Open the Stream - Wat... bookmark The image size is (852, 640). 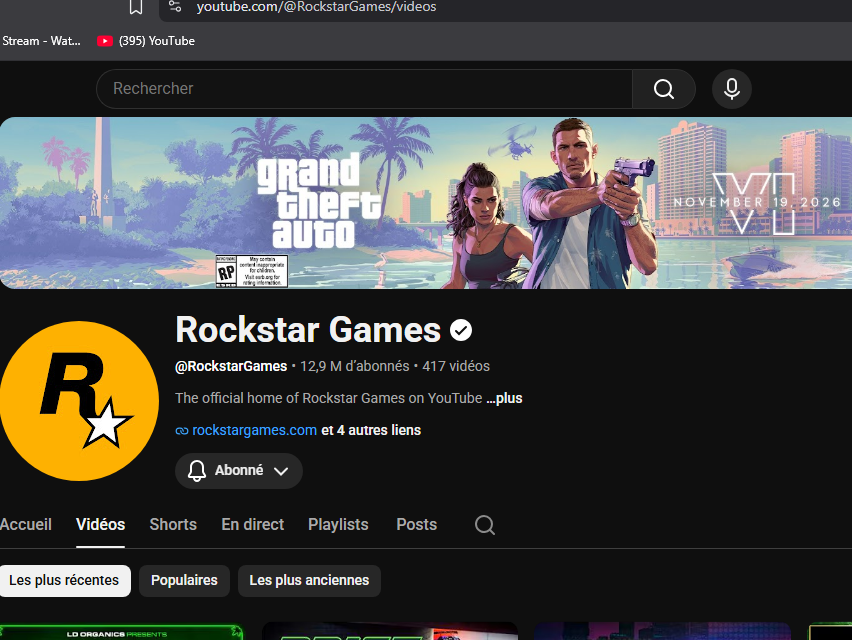pyautogui.click(x=41, y=41)
